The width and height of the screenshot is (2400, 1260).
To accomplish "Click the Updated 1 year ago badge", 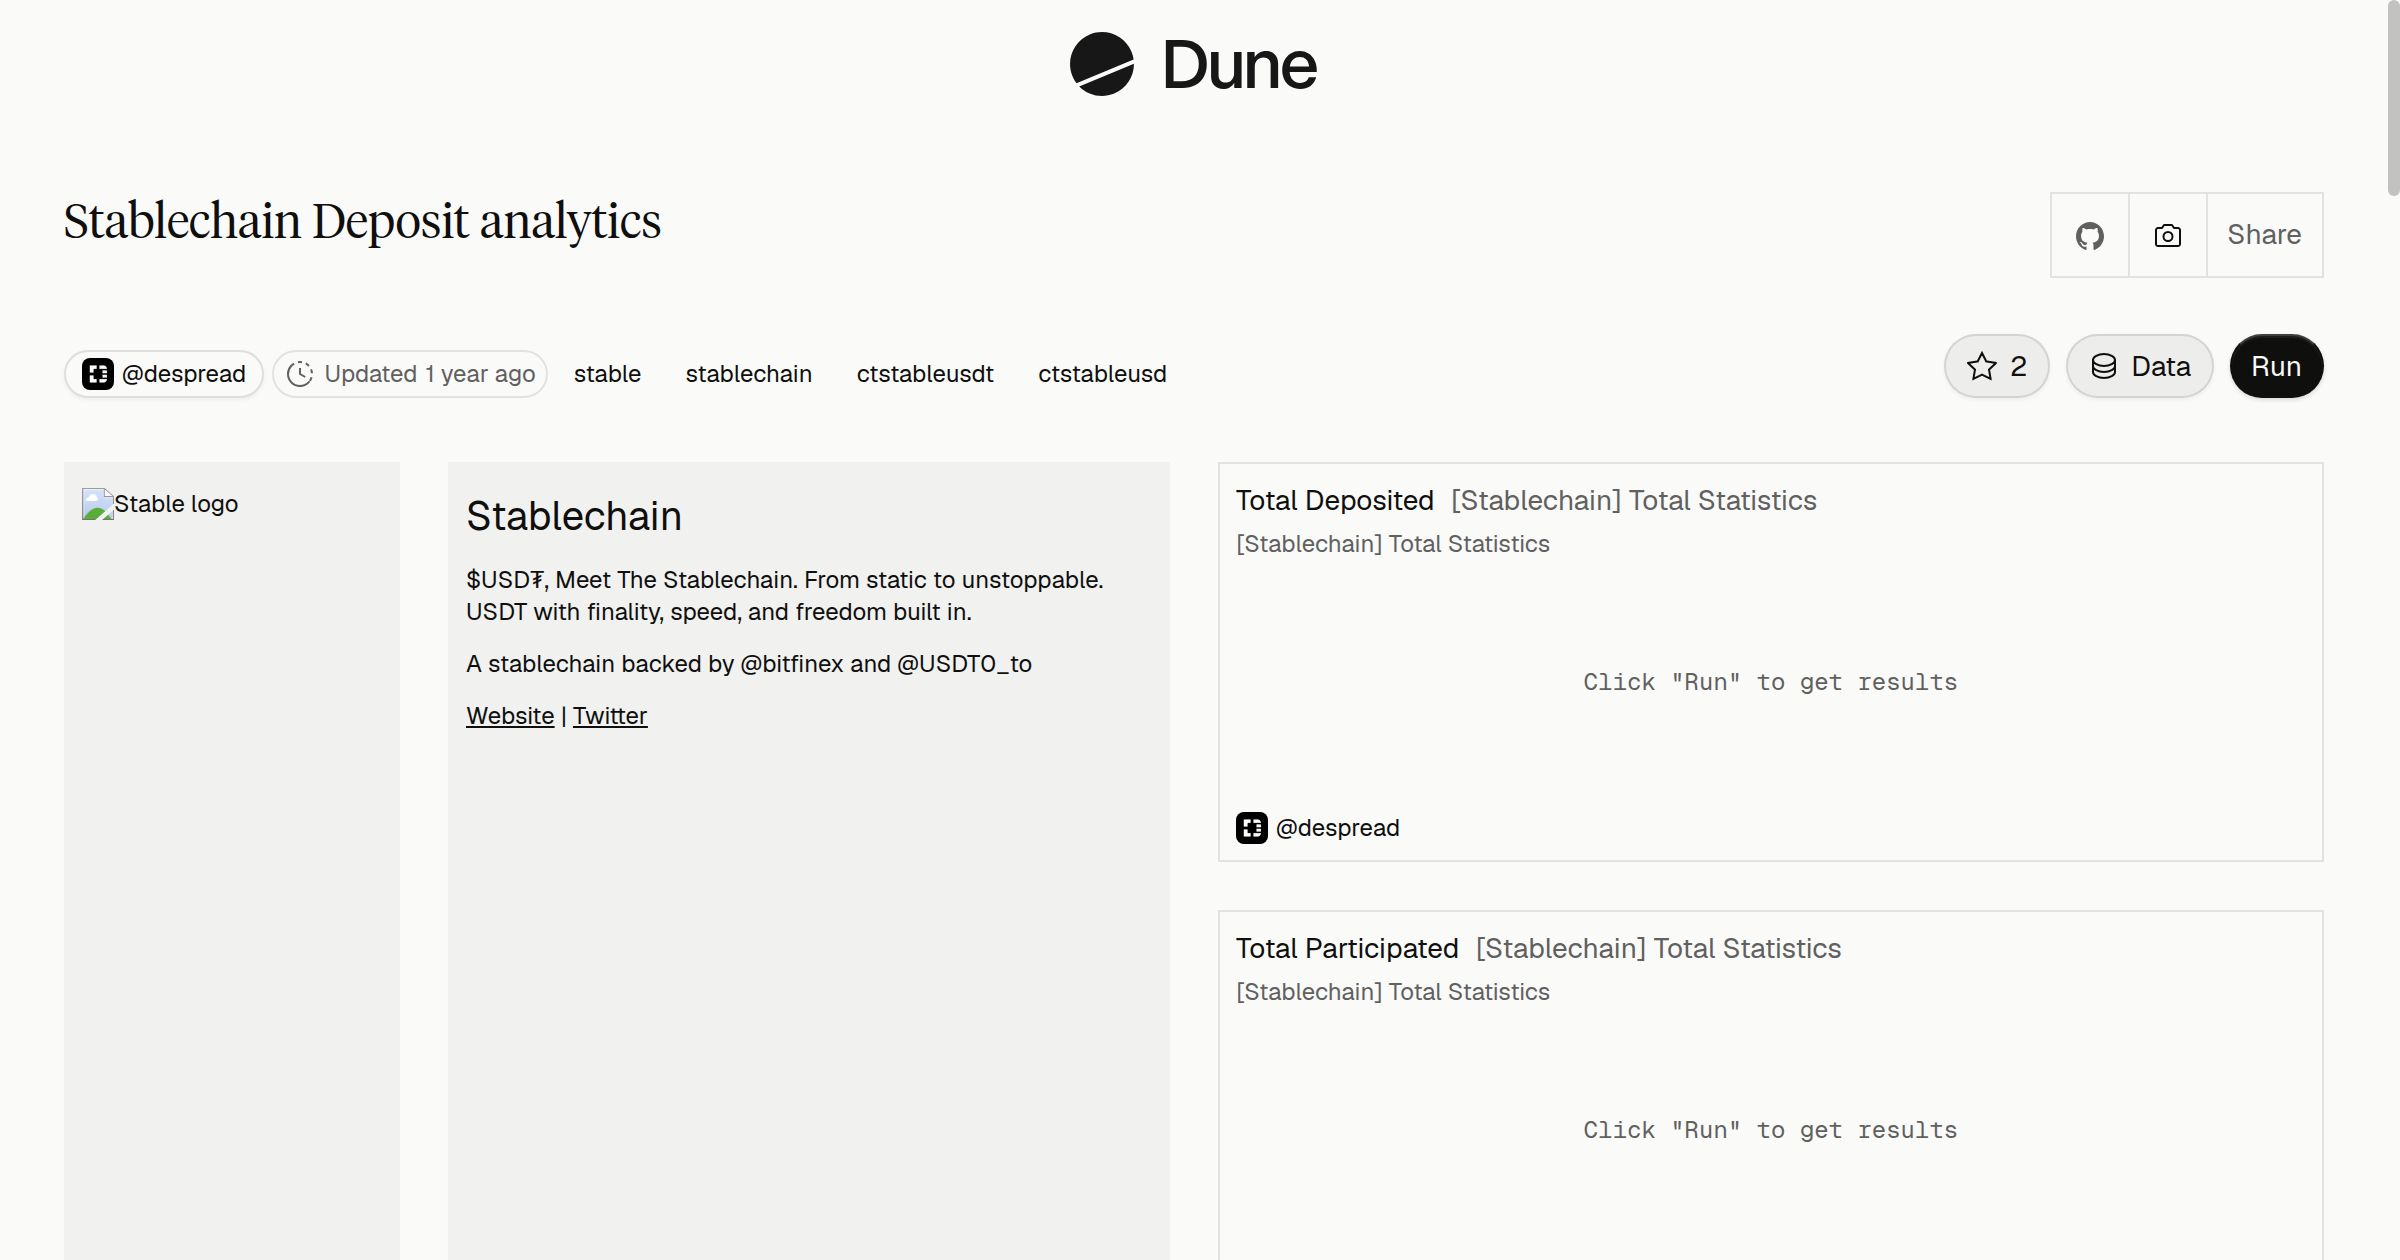I will [x=410, y=374].
